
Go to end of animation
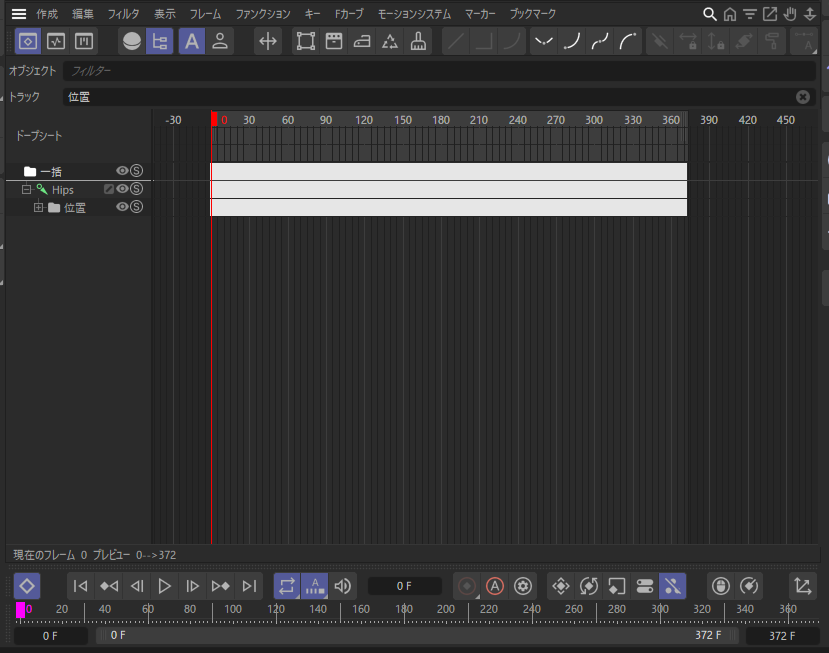(x=248, y=586)
